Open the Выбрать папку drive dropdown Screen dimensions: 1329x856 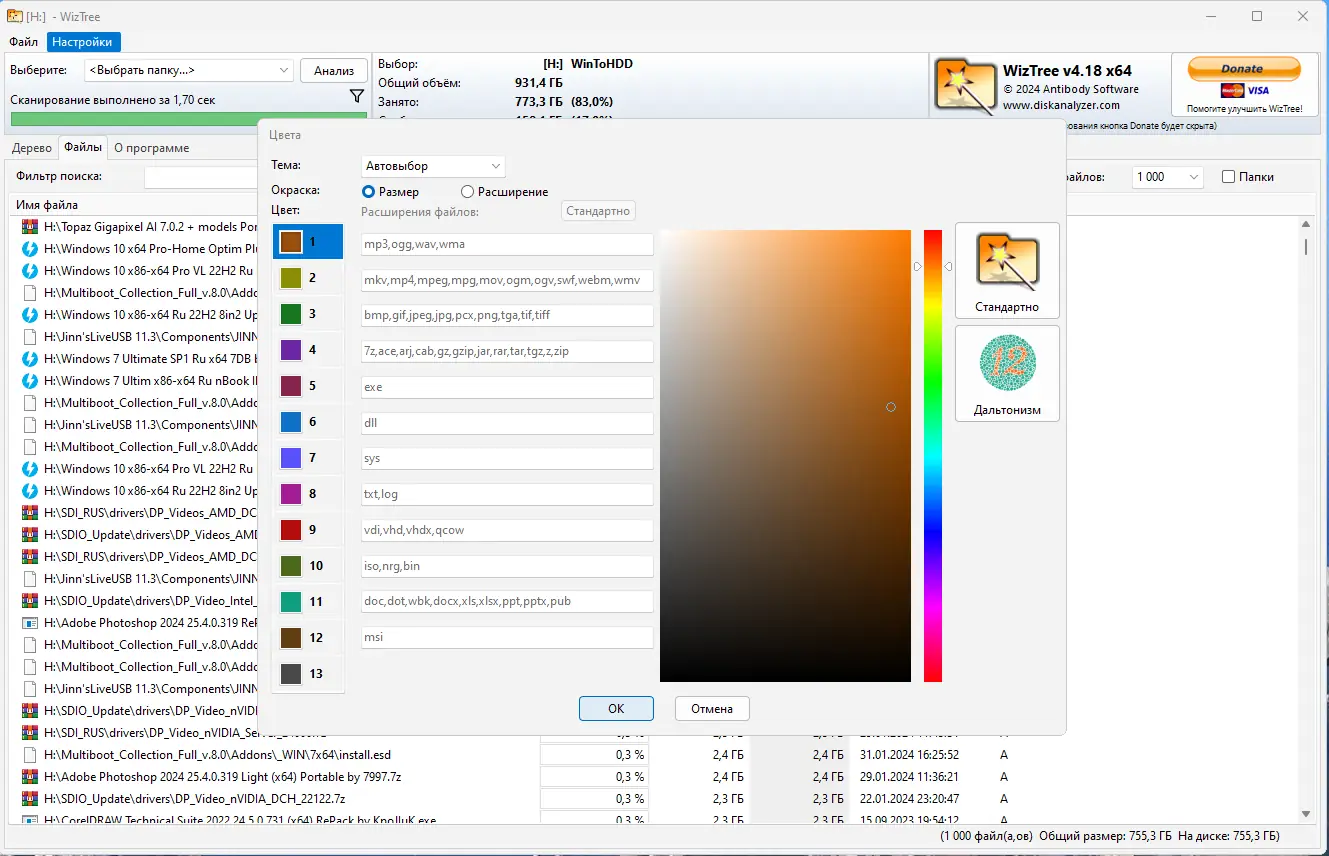pos(189,70)
